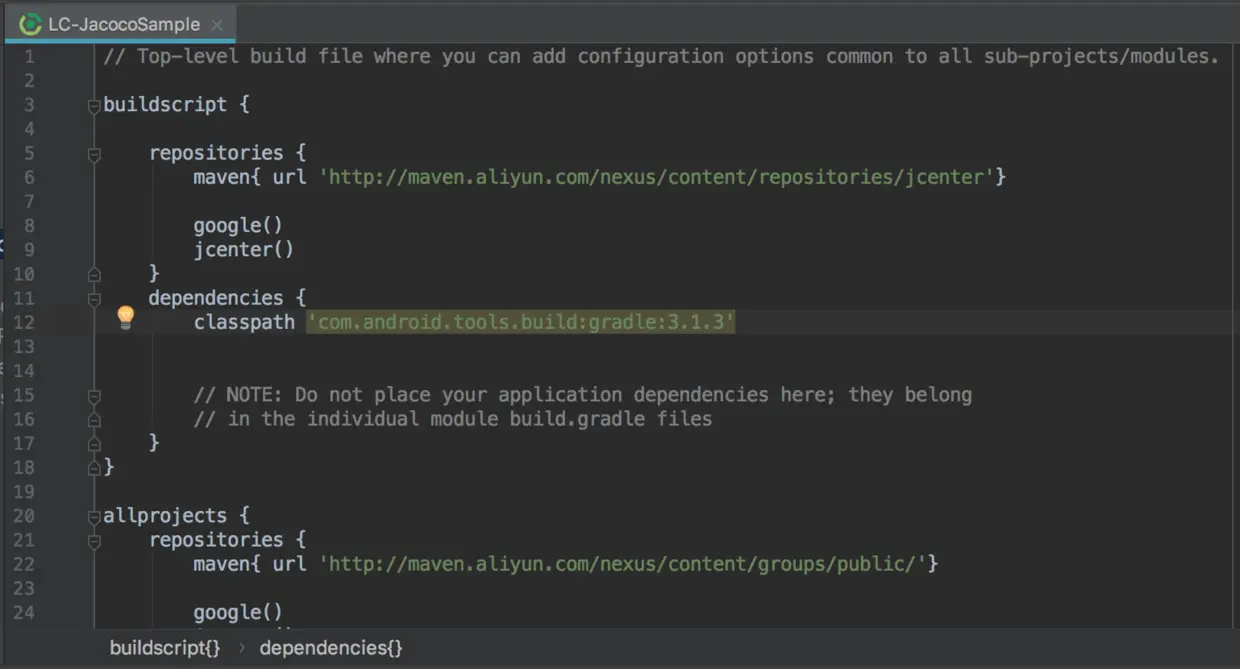This screenshot has height=669, width=1240.
Task: Collapse the NOTE comment fold marker on line 15
Action: click(x=94, y=396)
